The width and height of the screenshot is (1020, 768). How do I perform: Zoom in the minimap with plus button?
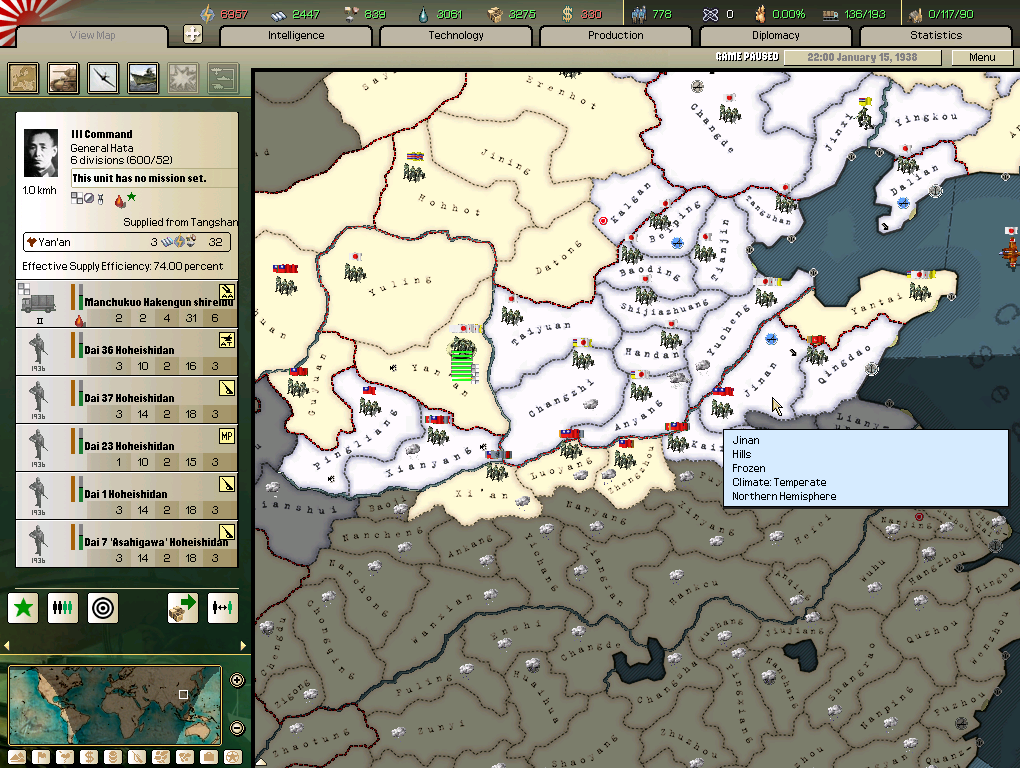coord(237,680)
